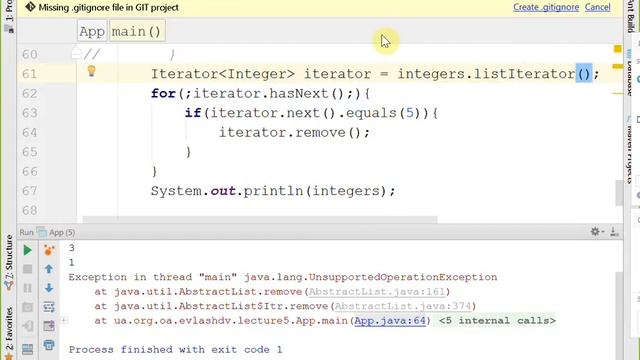Click 'listIterator' in line 61

(x=524, y=74)
